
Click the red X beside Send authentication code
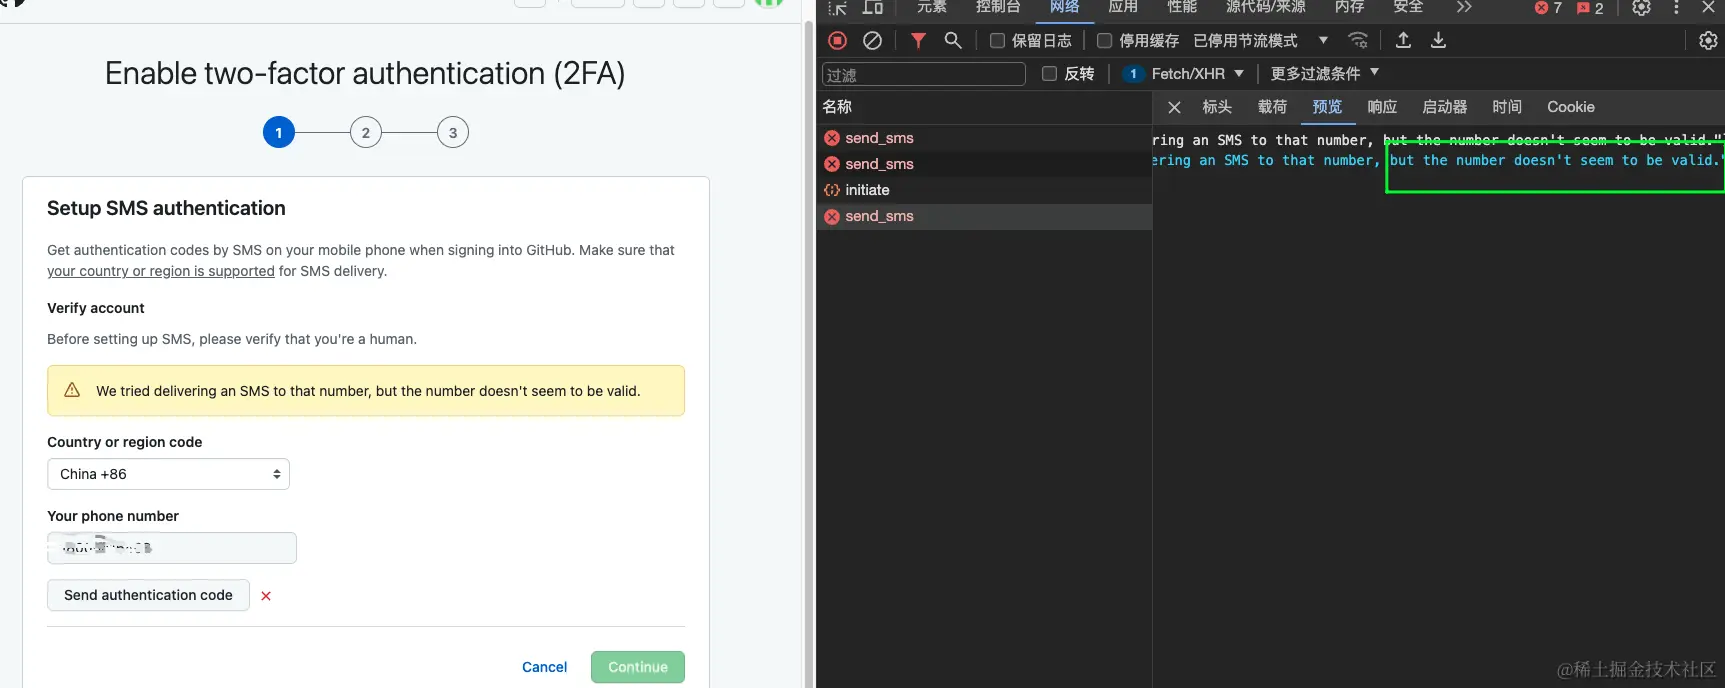(266, 596)
